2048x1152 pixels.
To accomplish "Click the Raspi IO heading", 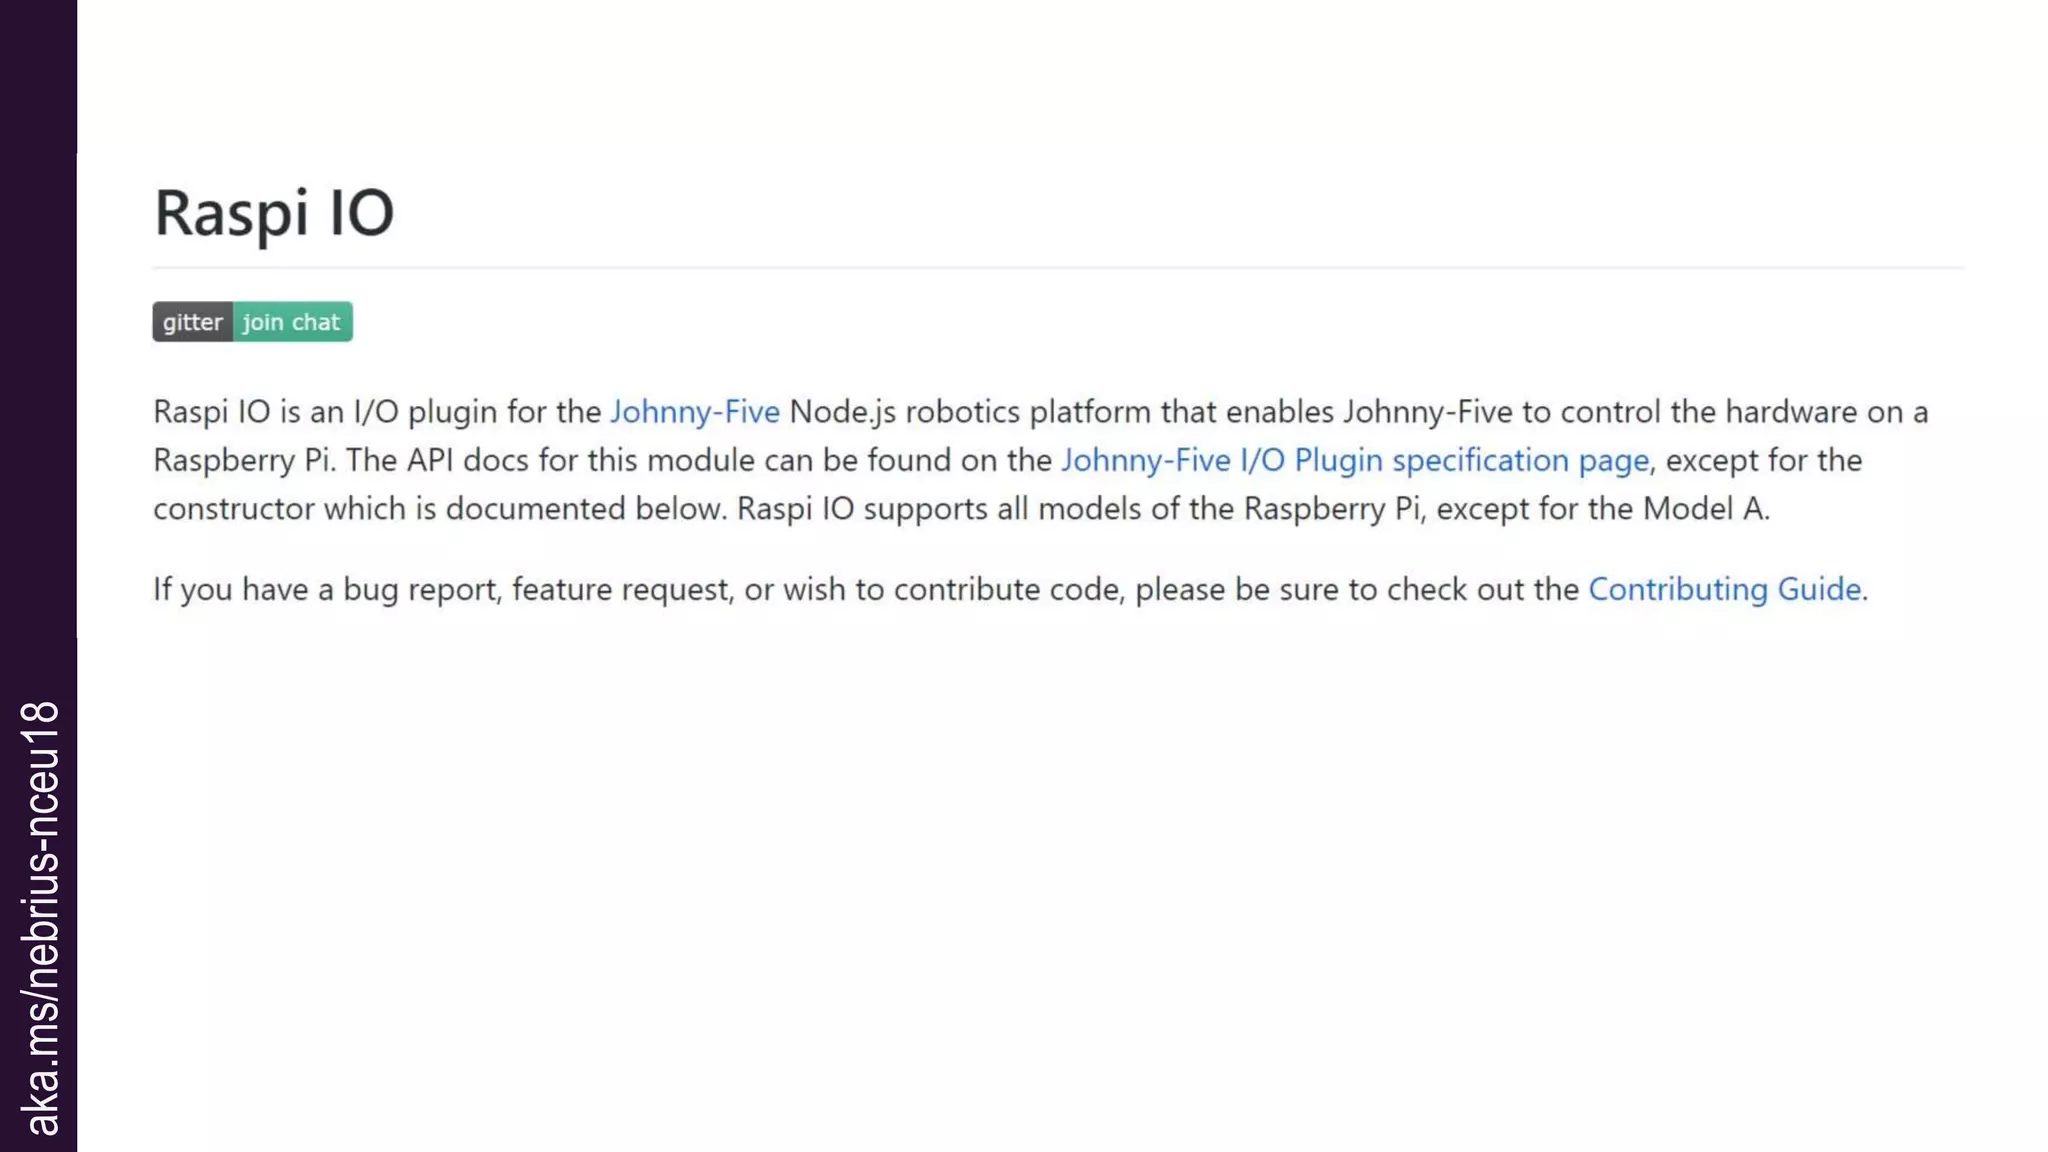I will click(x=274, y=212).
